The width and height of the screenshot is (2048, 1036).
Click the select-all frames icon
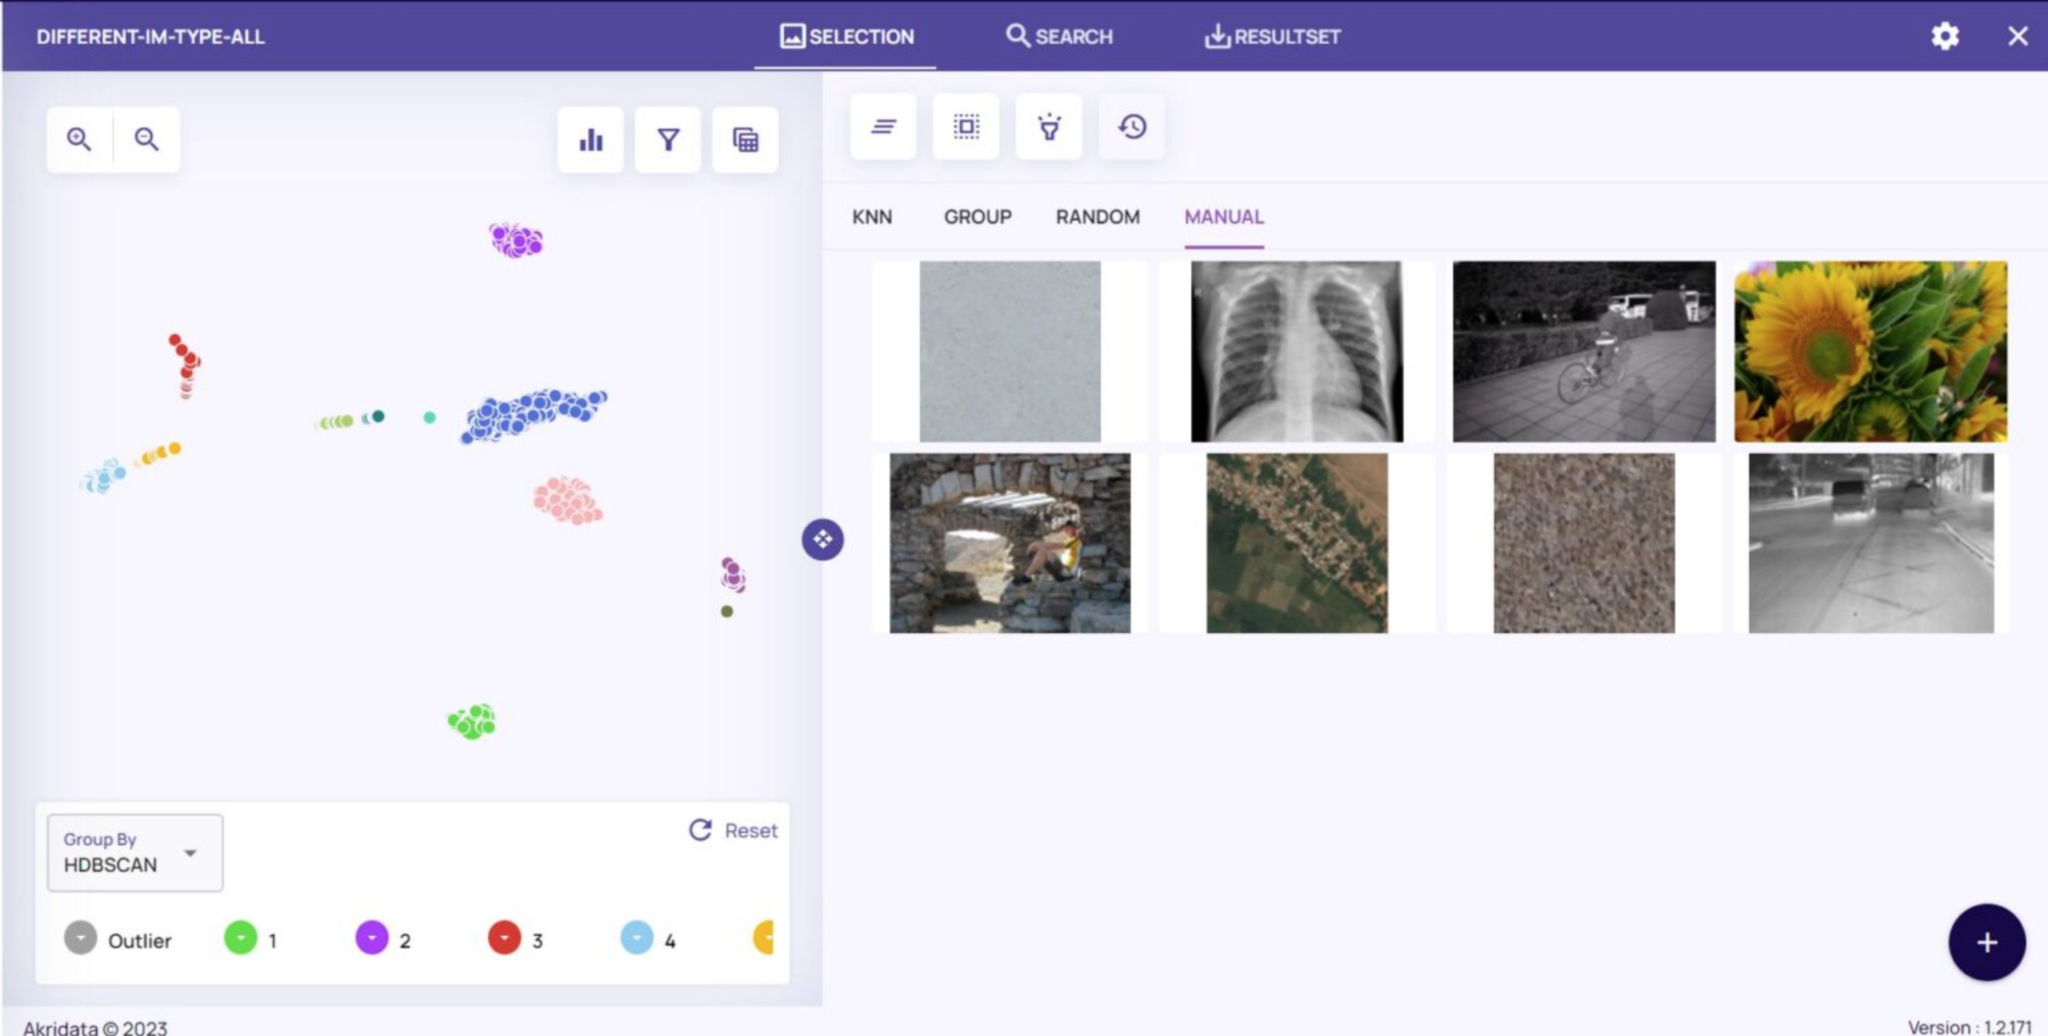(x=966, y=126)
